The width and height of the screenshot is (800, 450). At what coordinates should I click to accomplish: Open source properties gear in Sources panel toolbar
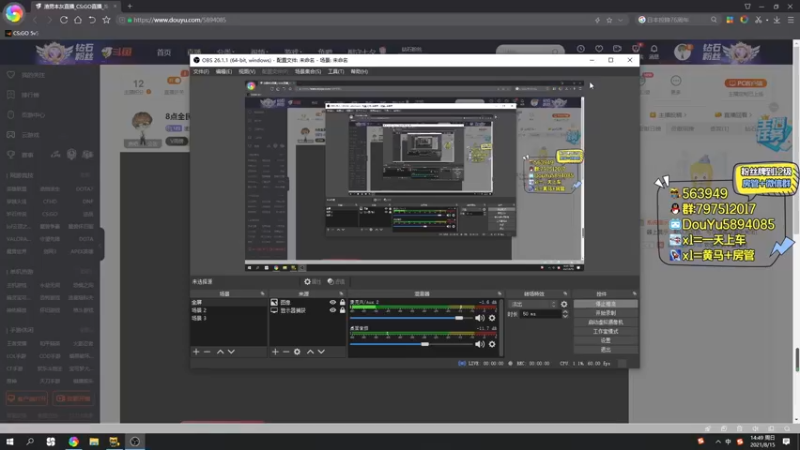click(x=297, y=352)
